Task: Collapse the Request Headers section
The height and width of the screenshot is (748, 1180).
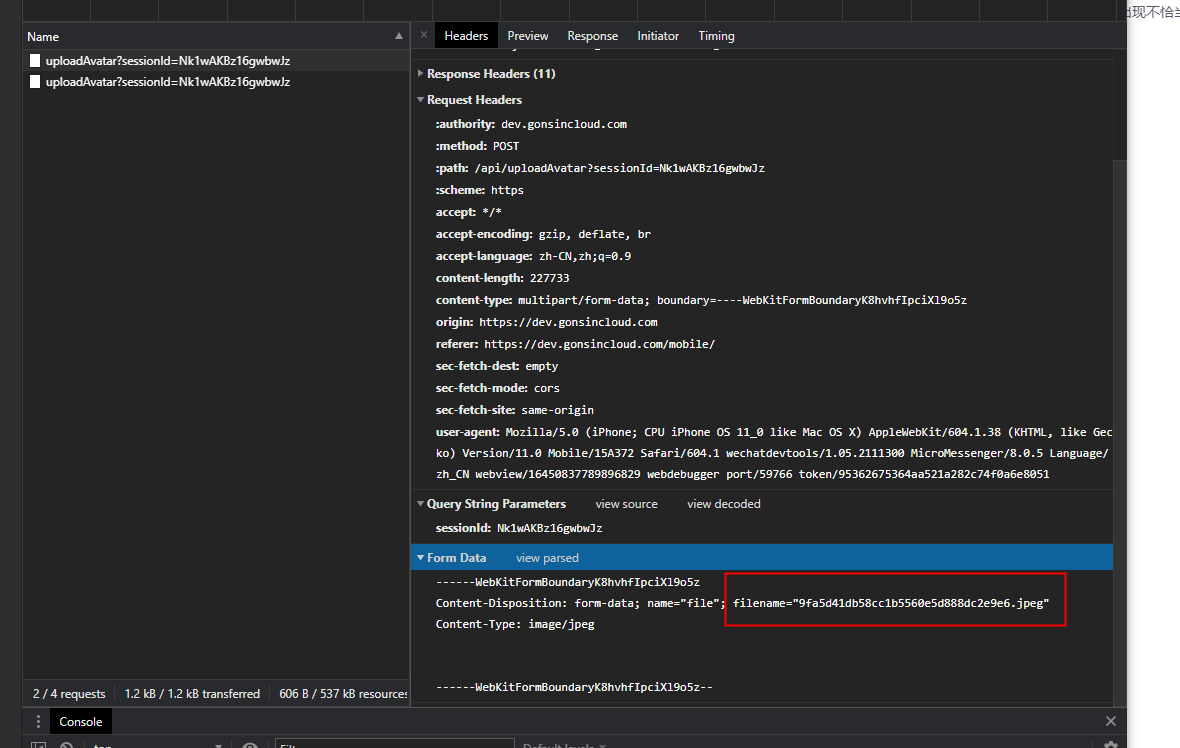Action: pos(421,99)
